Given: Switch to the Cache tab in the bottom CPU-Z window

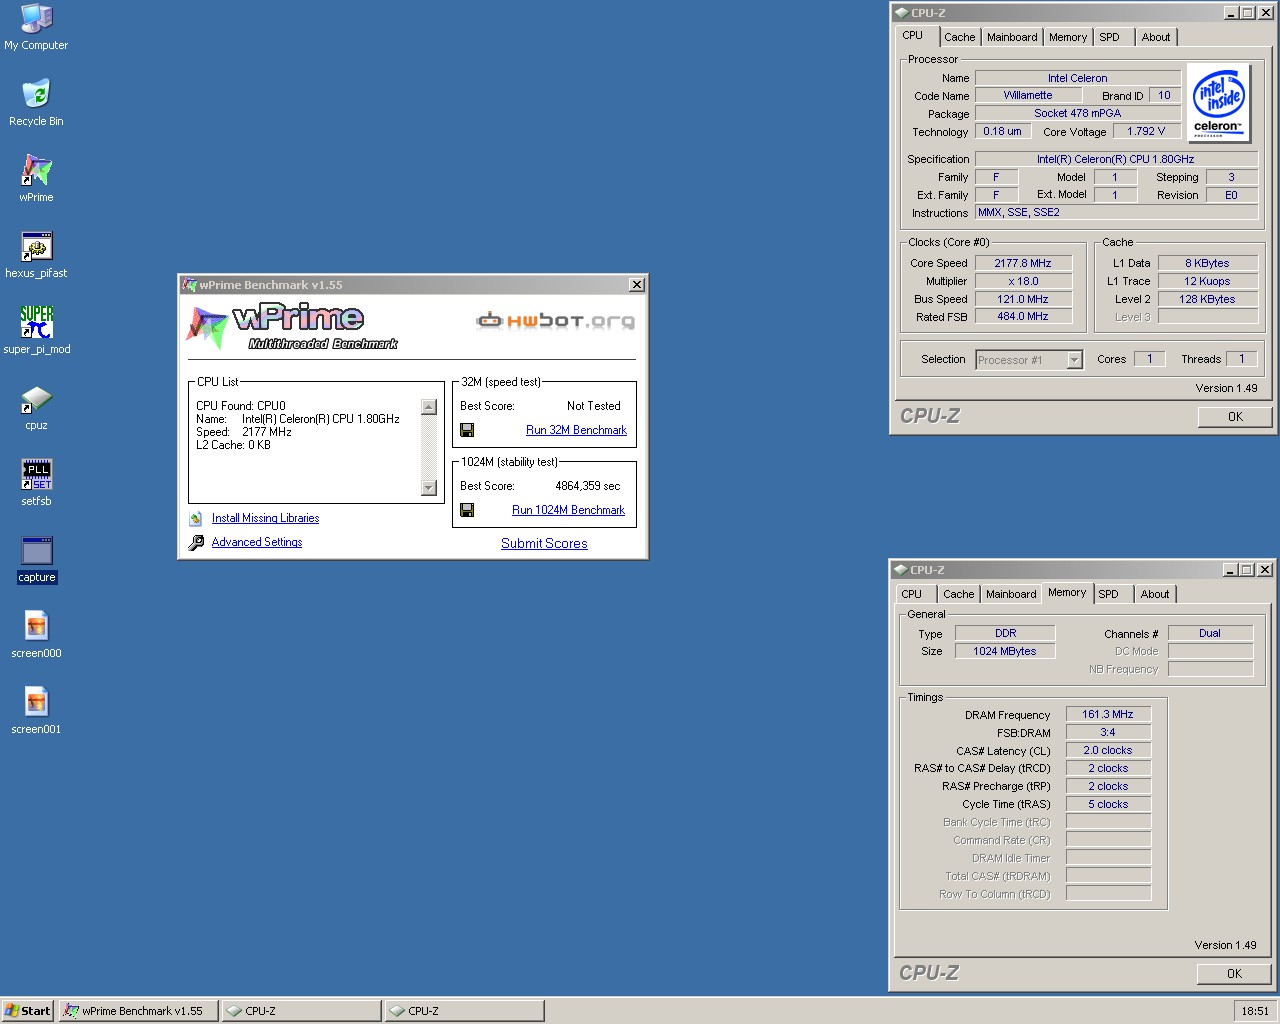Looking at the screenshot, I should 958,594.
